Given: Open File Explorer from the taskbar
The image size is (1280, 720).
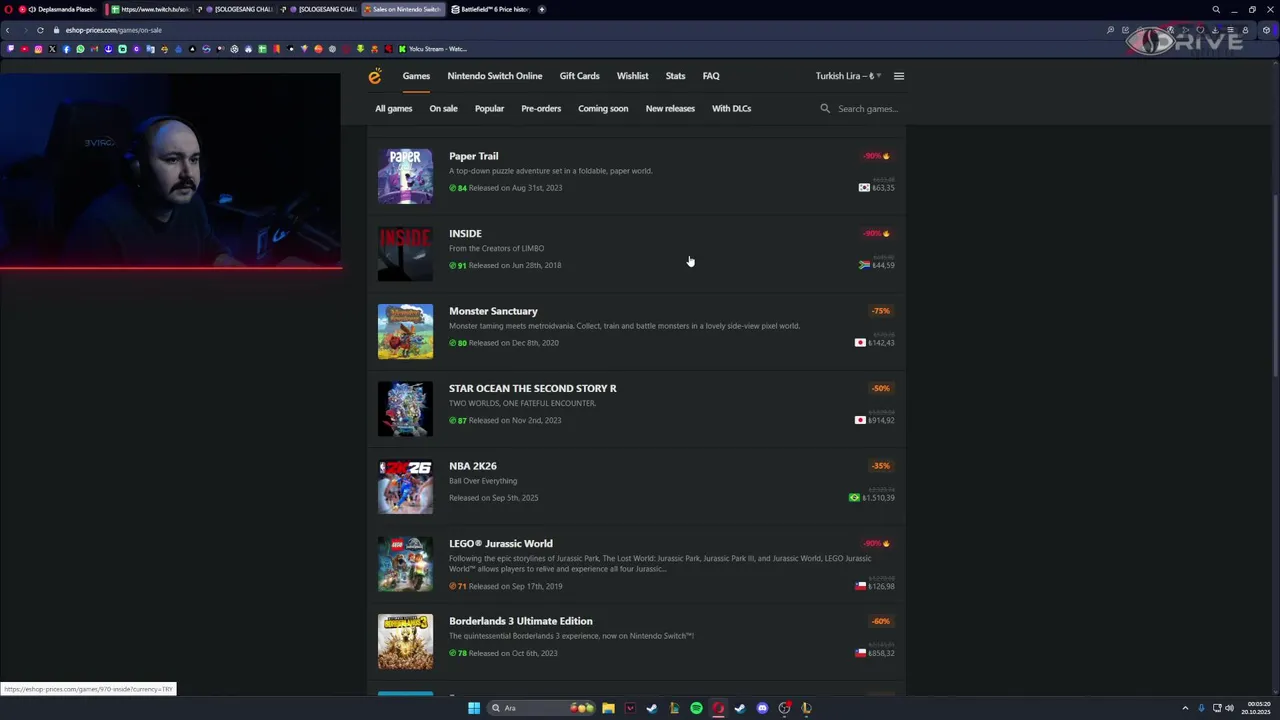Looking at the screenshot, I should pyautogui.click(x=608, y=708).
